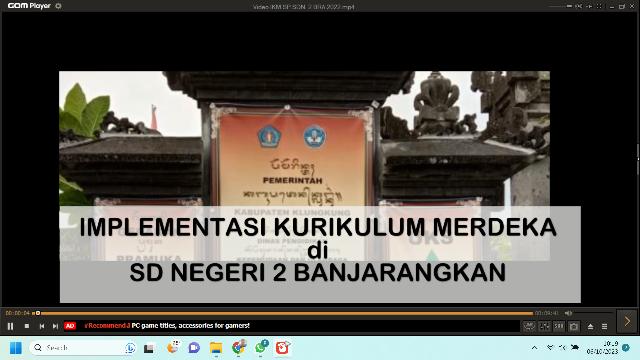Open the Wi-Fi network tray icon
Viewport: 640px width, 360px height.
pyautogui.click(x=550, y=348)
